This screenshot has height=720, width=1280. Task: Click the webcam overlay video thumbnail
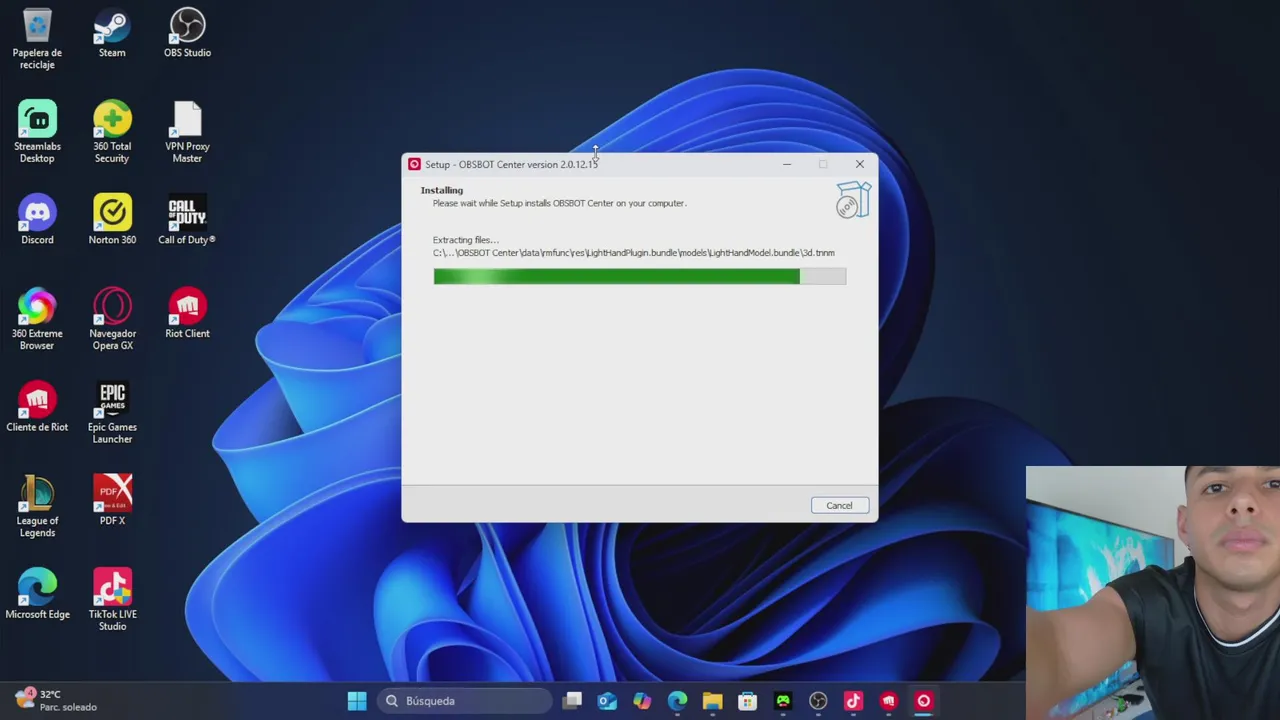point(1153,593)
